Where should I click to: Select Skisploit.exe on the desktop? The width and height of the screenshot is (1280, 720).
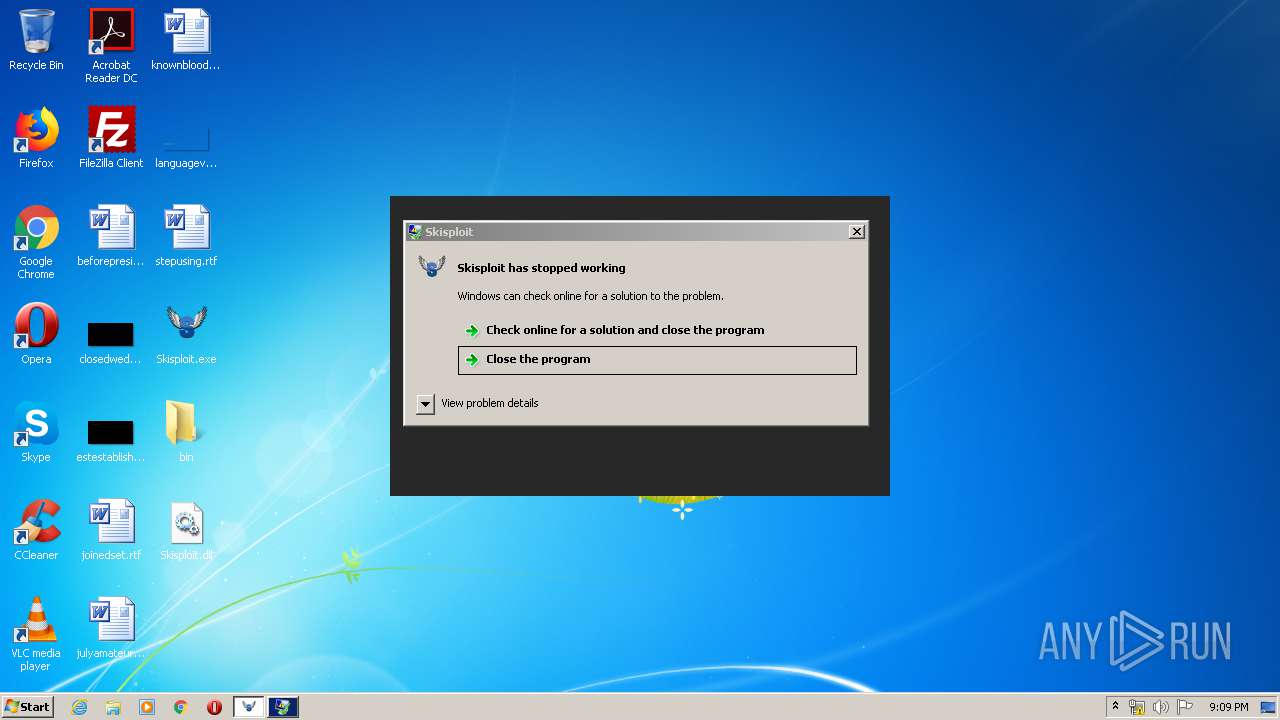pos(186,334)
